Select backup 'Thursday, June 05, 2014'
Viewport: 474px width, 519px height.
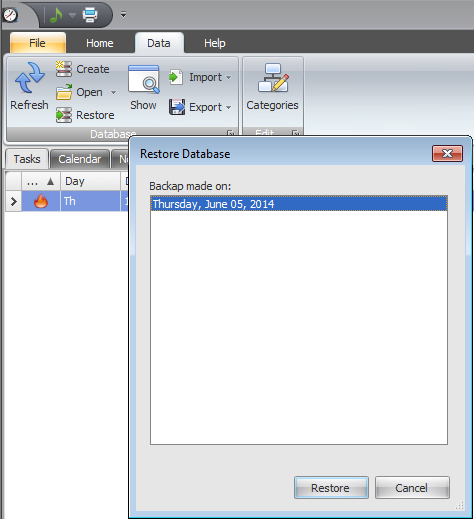(x=299, y=204)
